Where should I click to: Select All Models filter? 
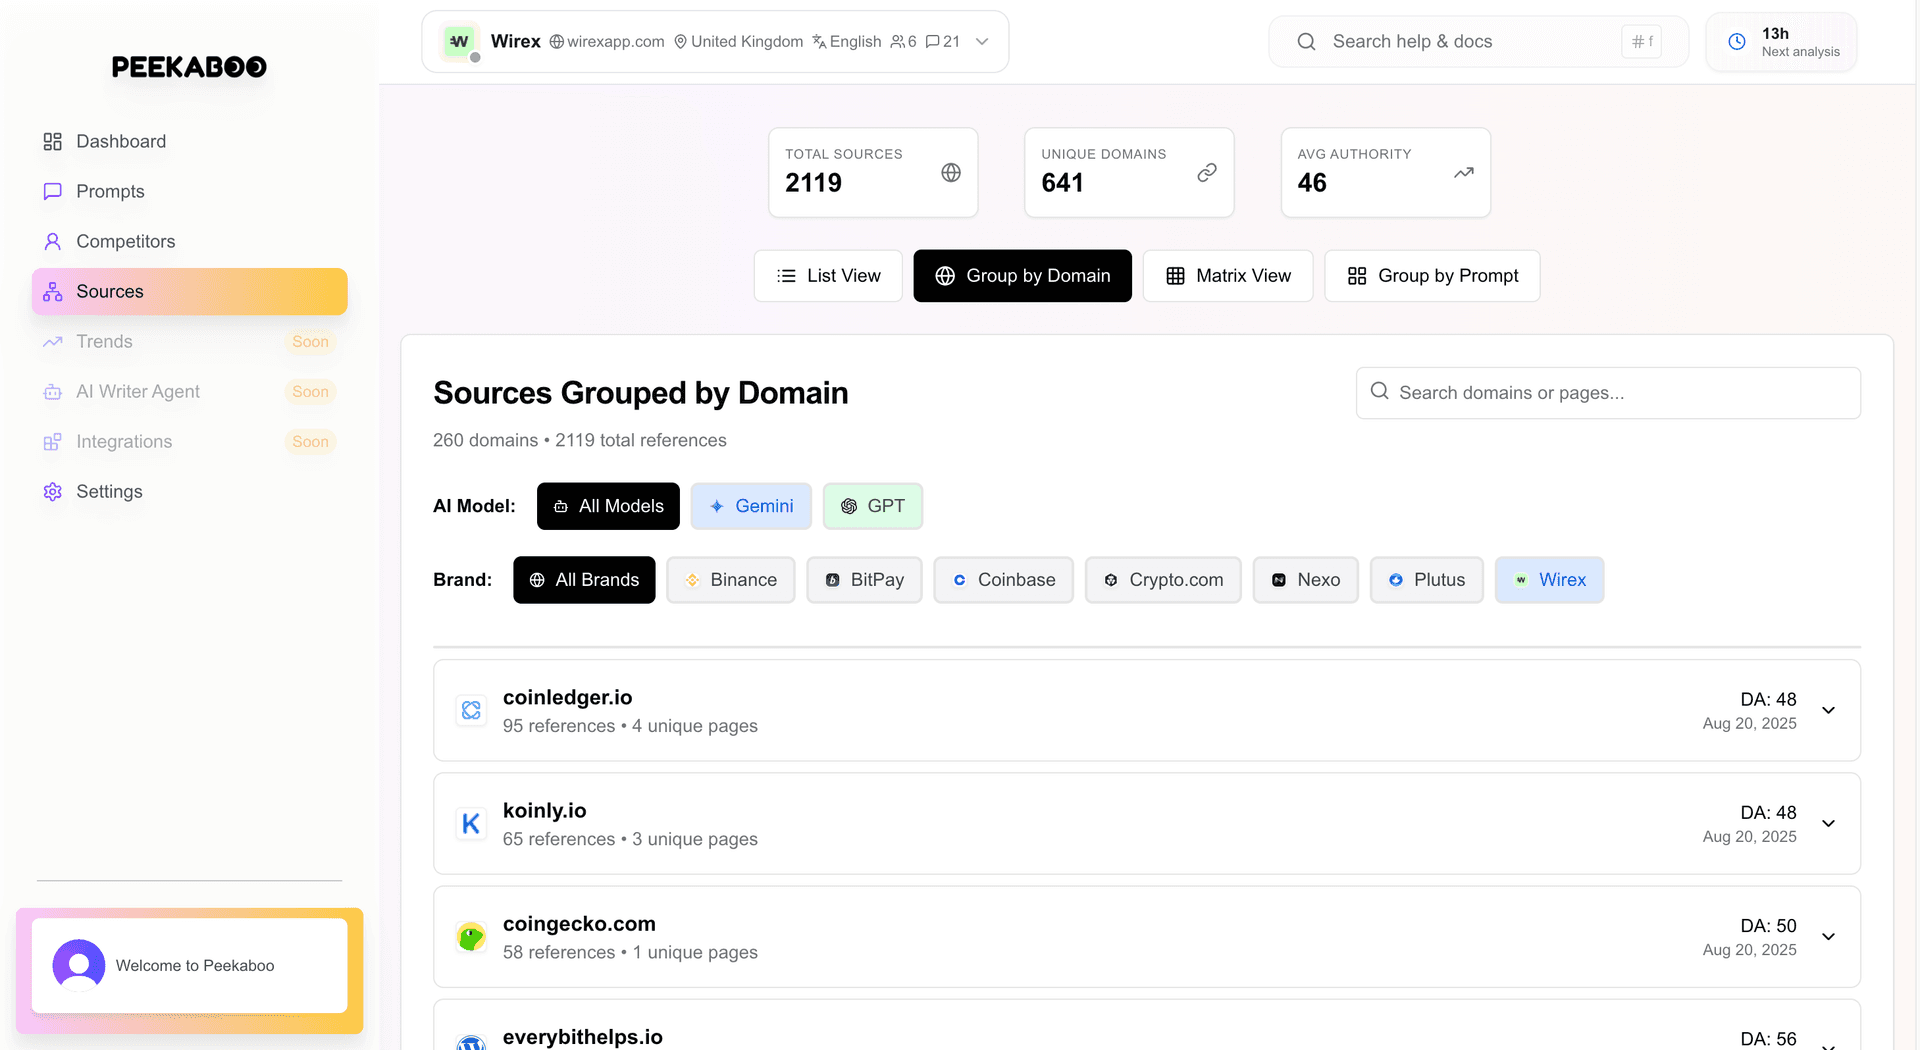tap(608, 506)
